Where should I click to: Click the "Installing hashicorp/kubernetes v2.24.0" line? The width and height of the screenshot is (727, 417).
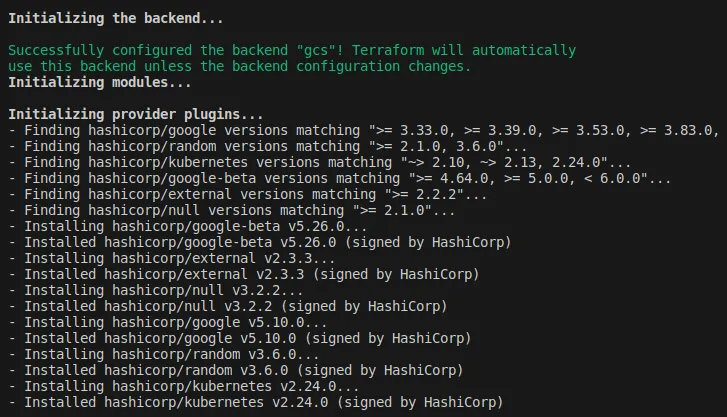184,386
